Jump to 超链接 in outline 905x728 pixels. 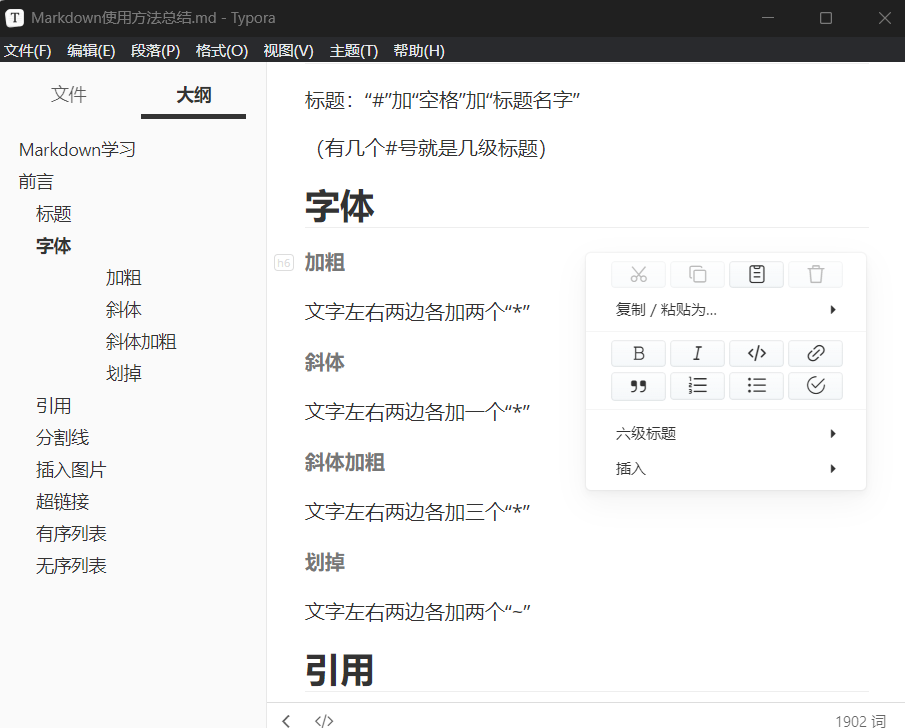click(x=62, y=502)
